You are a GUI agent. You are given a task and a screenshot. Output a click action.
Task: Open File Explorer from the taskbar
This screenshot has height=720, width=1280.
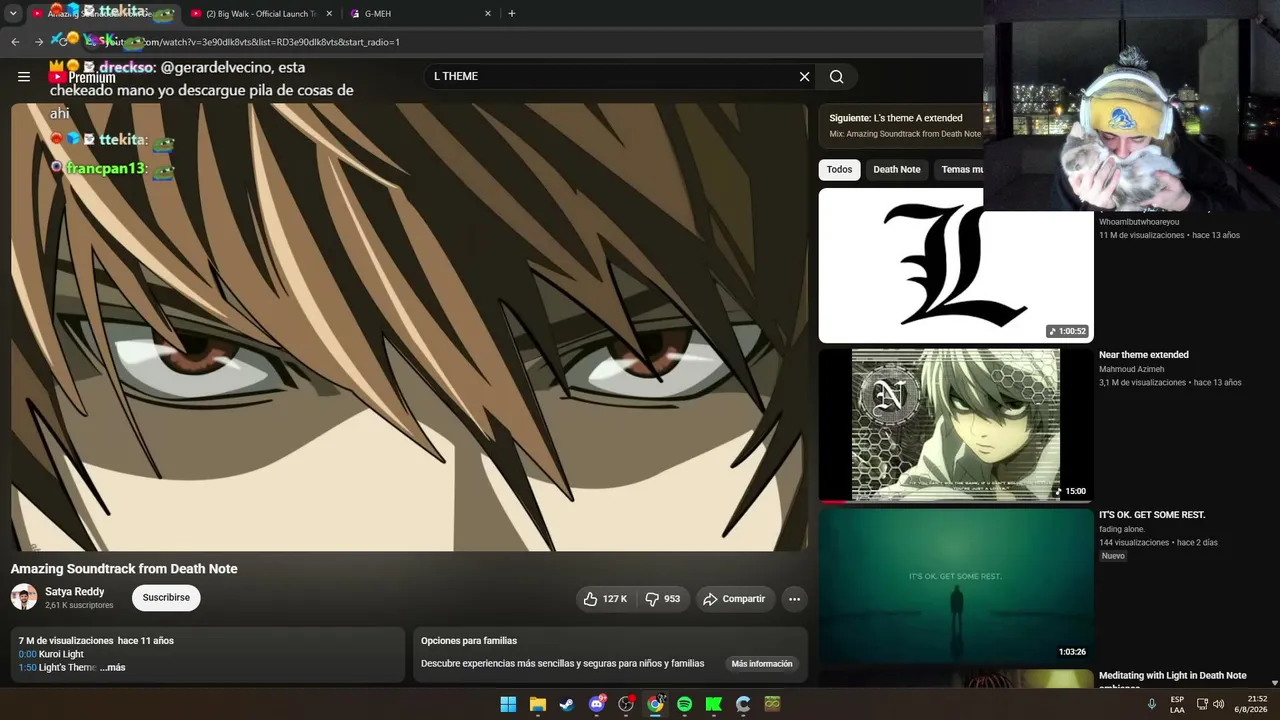point(538,704)
